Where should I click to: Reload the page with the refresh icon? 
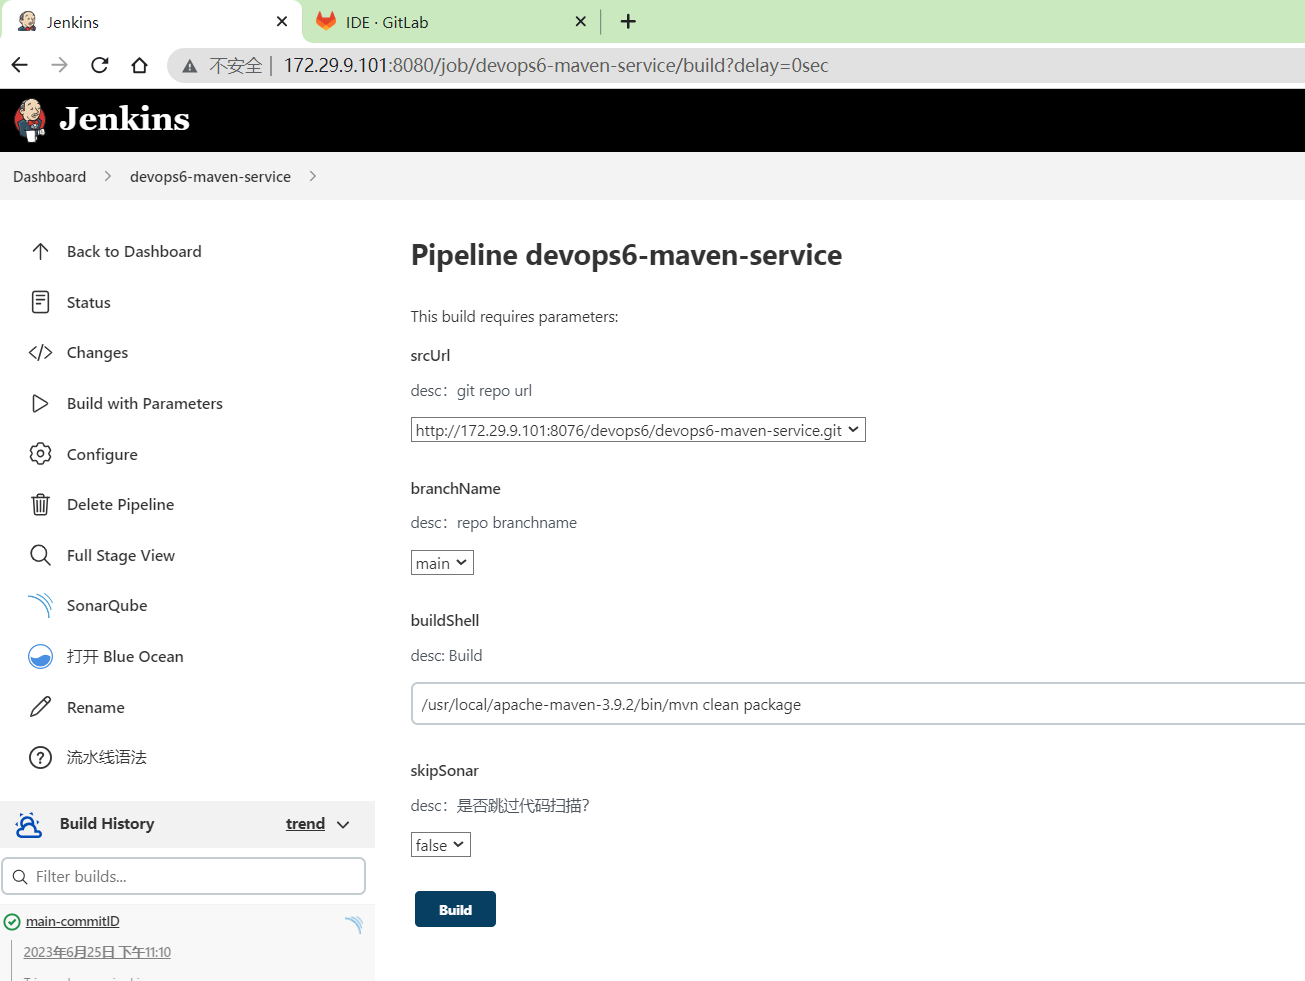tap(99, 65)
